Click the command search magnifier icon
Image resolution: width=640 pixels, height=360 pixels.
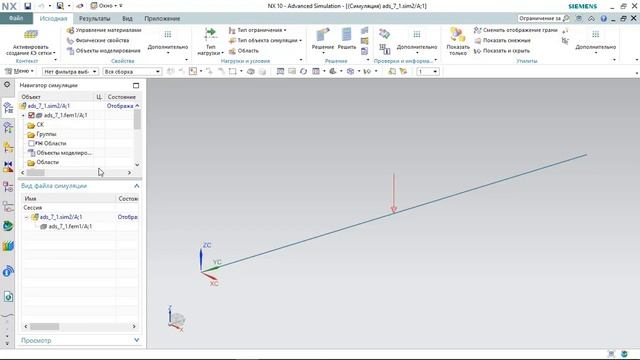(566, 18)
